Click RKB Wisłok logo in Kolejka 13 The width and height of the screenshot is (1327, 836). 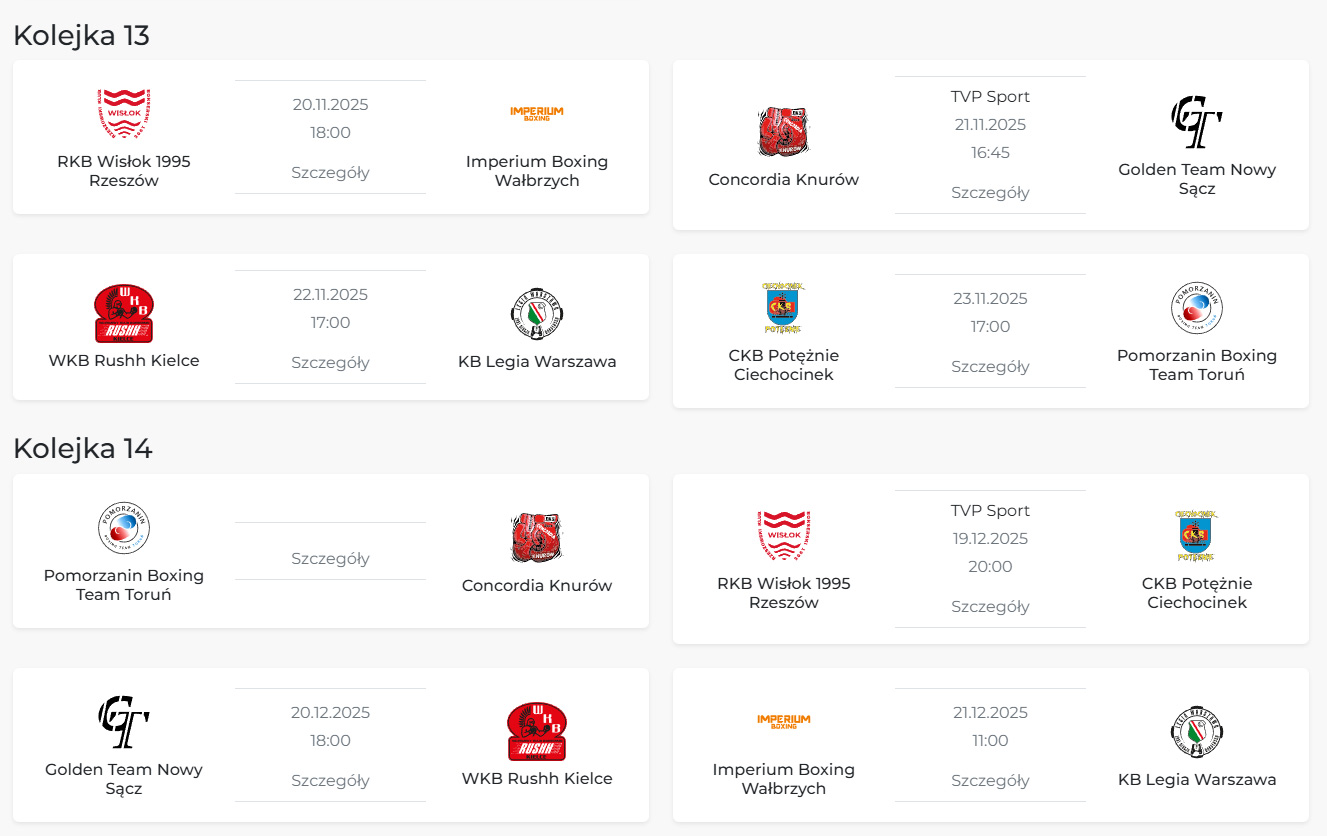[x=124, y=113]
